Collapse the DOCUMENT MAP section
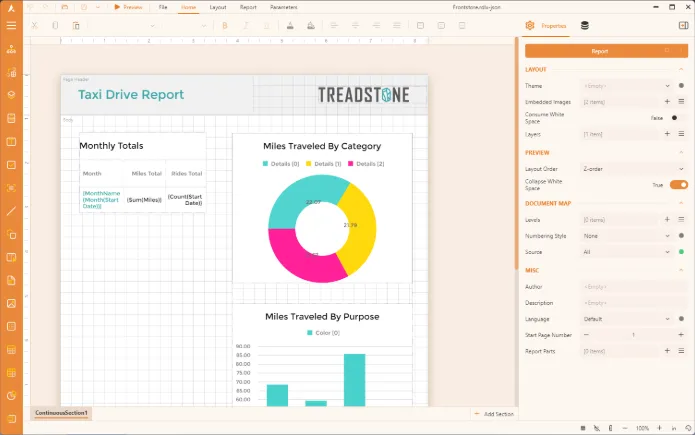Screen dimensions: 695x435 (681, 203)
